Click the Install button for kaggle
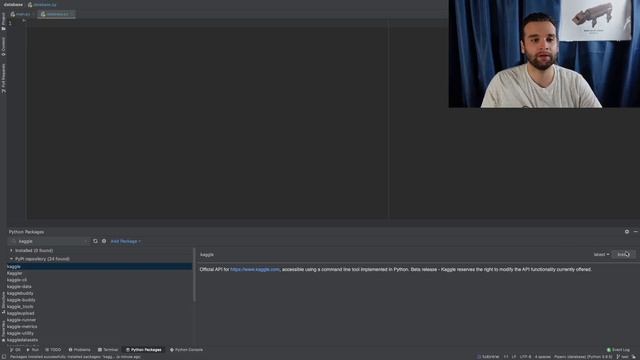This screenshot has width=640, height=360. tap(623, 254)
